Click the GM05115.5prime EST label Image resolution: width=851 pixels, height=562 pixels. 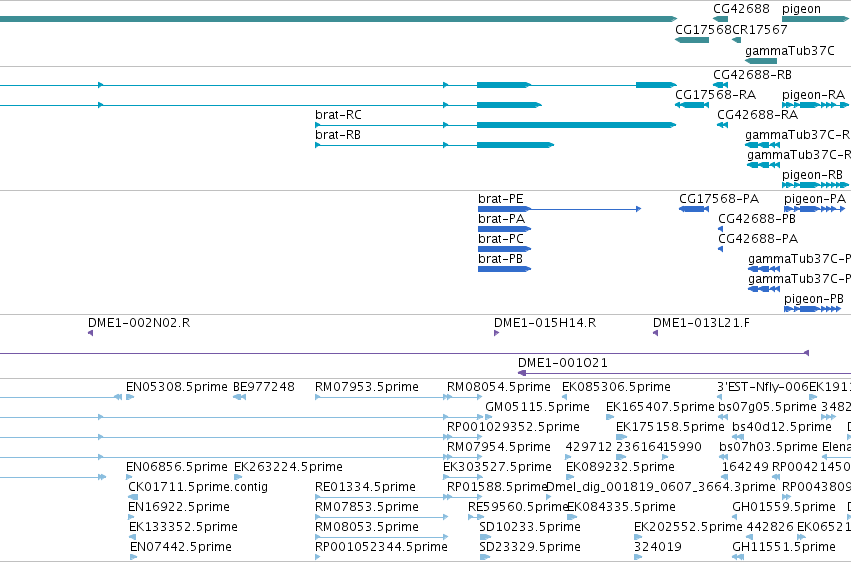tap(537, 407)
